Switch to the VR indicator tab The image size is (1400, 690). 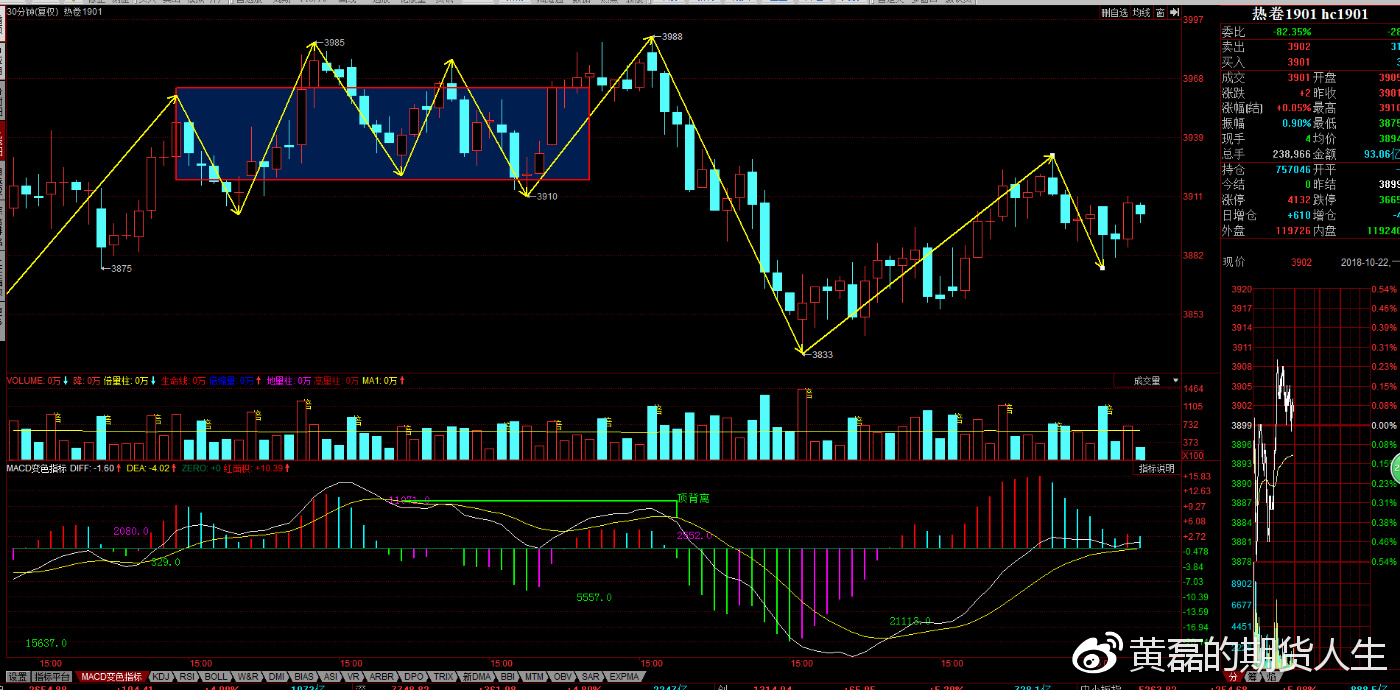(x=353, y=677)
